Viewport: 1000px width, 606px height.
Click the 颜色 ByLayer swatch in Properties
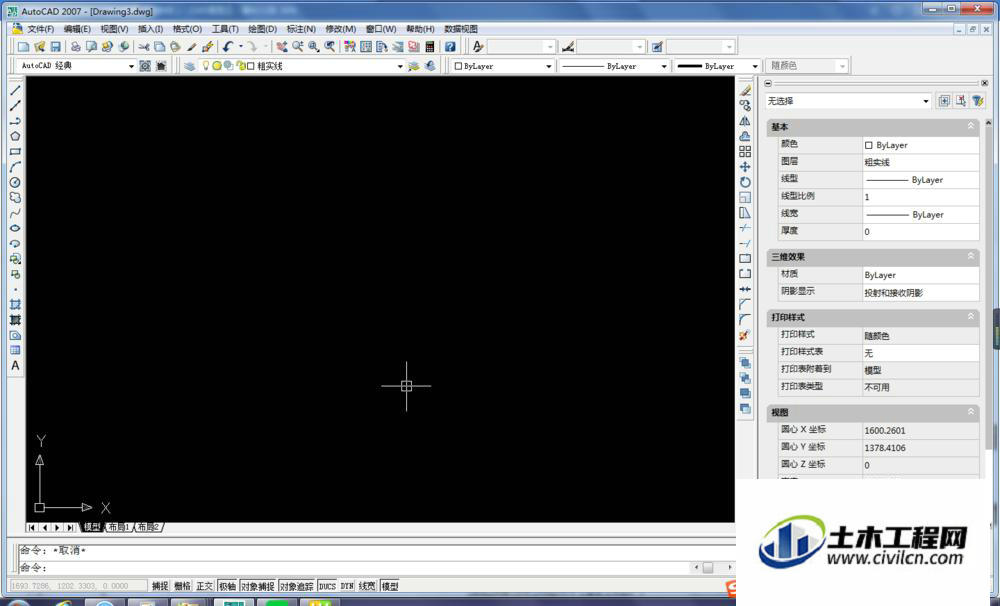(868, 145)
